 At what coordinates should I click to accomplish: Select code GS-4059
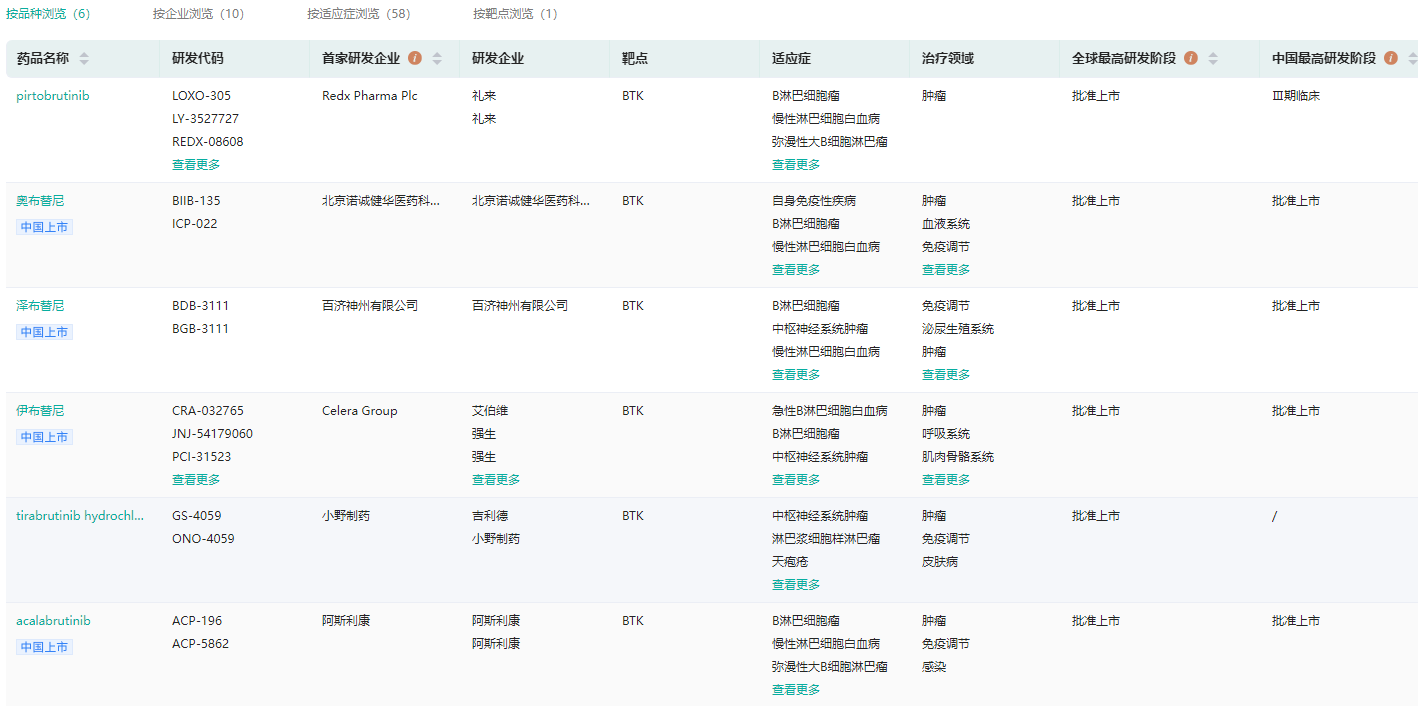197,516
